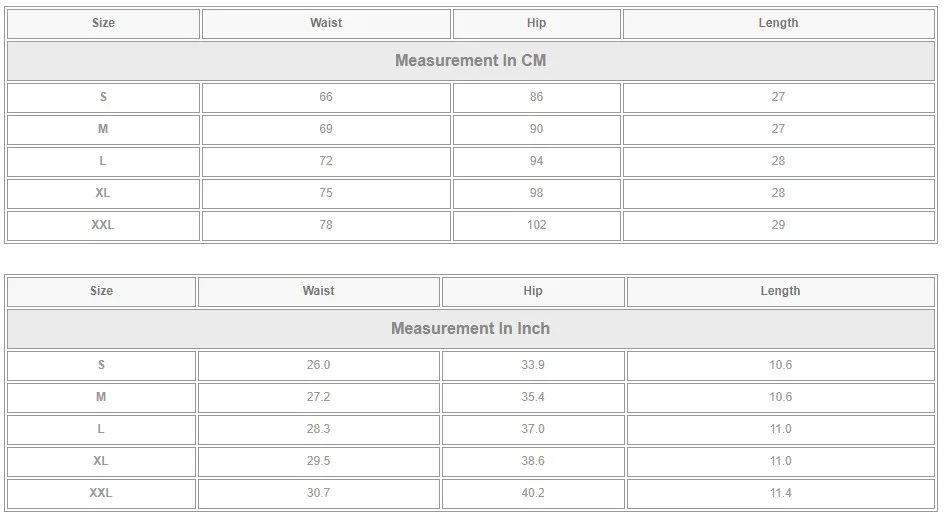Select length value 11.4 in inch table
Image resolution: width=946 pixels, height=519 pixels.
(780, 494)
